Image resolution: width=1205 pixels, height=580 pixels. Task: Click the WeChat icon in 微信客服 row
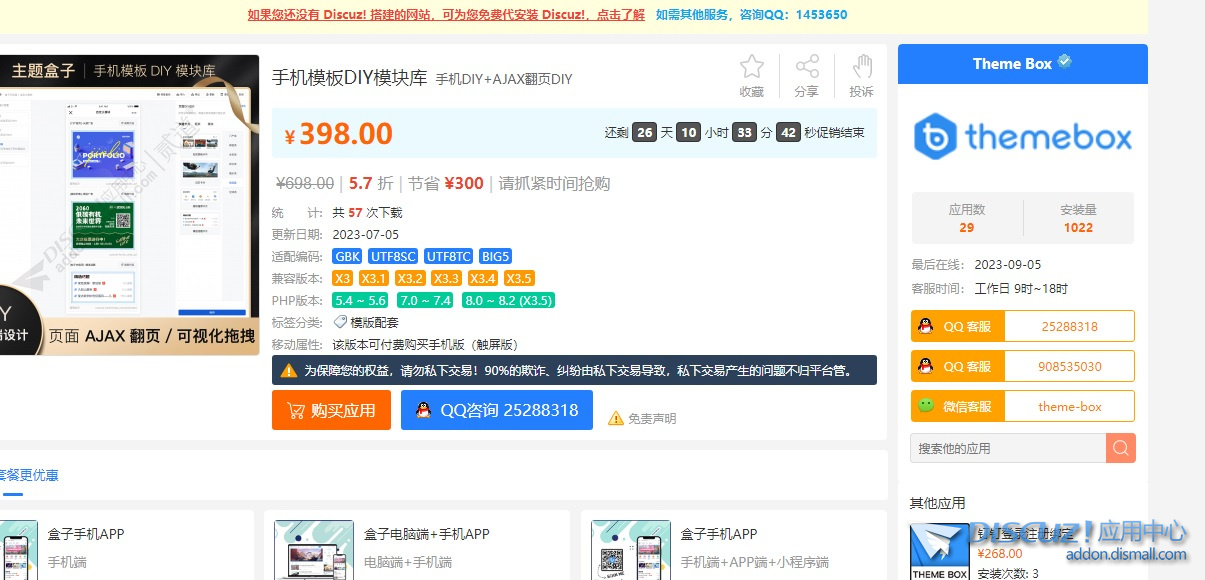point(926,406)
